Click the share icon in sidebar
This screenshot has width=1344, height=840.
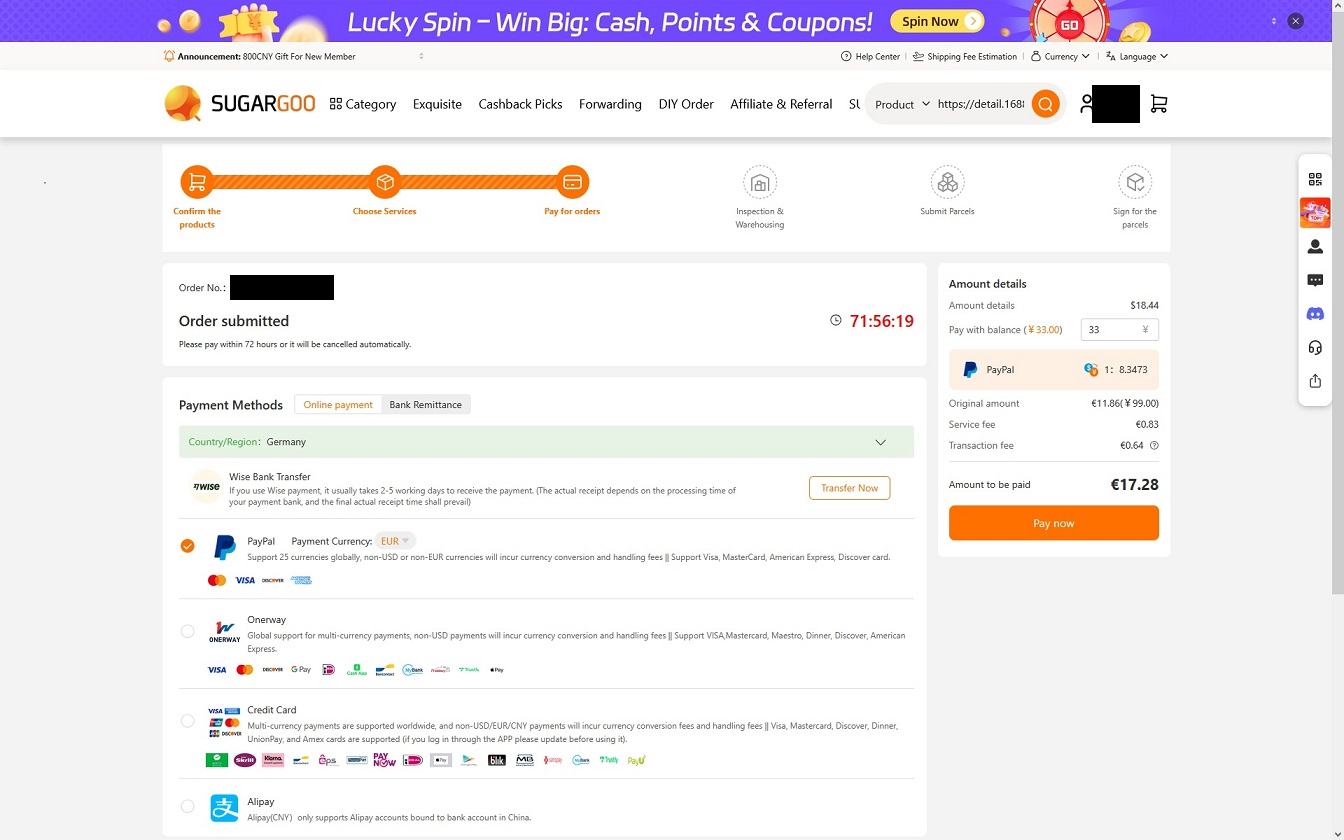pyautogui.click(x=1315, y=381)
